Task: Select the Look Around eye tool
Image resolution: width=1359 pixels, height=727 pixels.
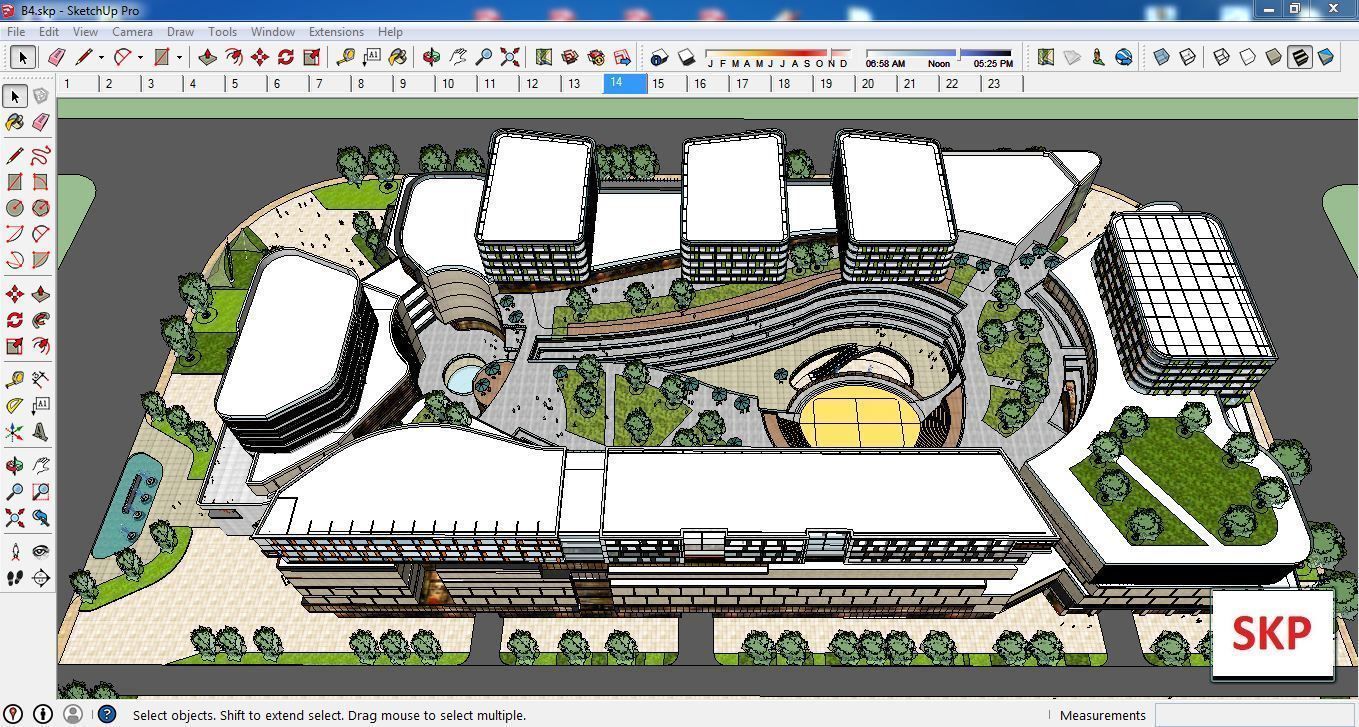Action: [40, 552]
